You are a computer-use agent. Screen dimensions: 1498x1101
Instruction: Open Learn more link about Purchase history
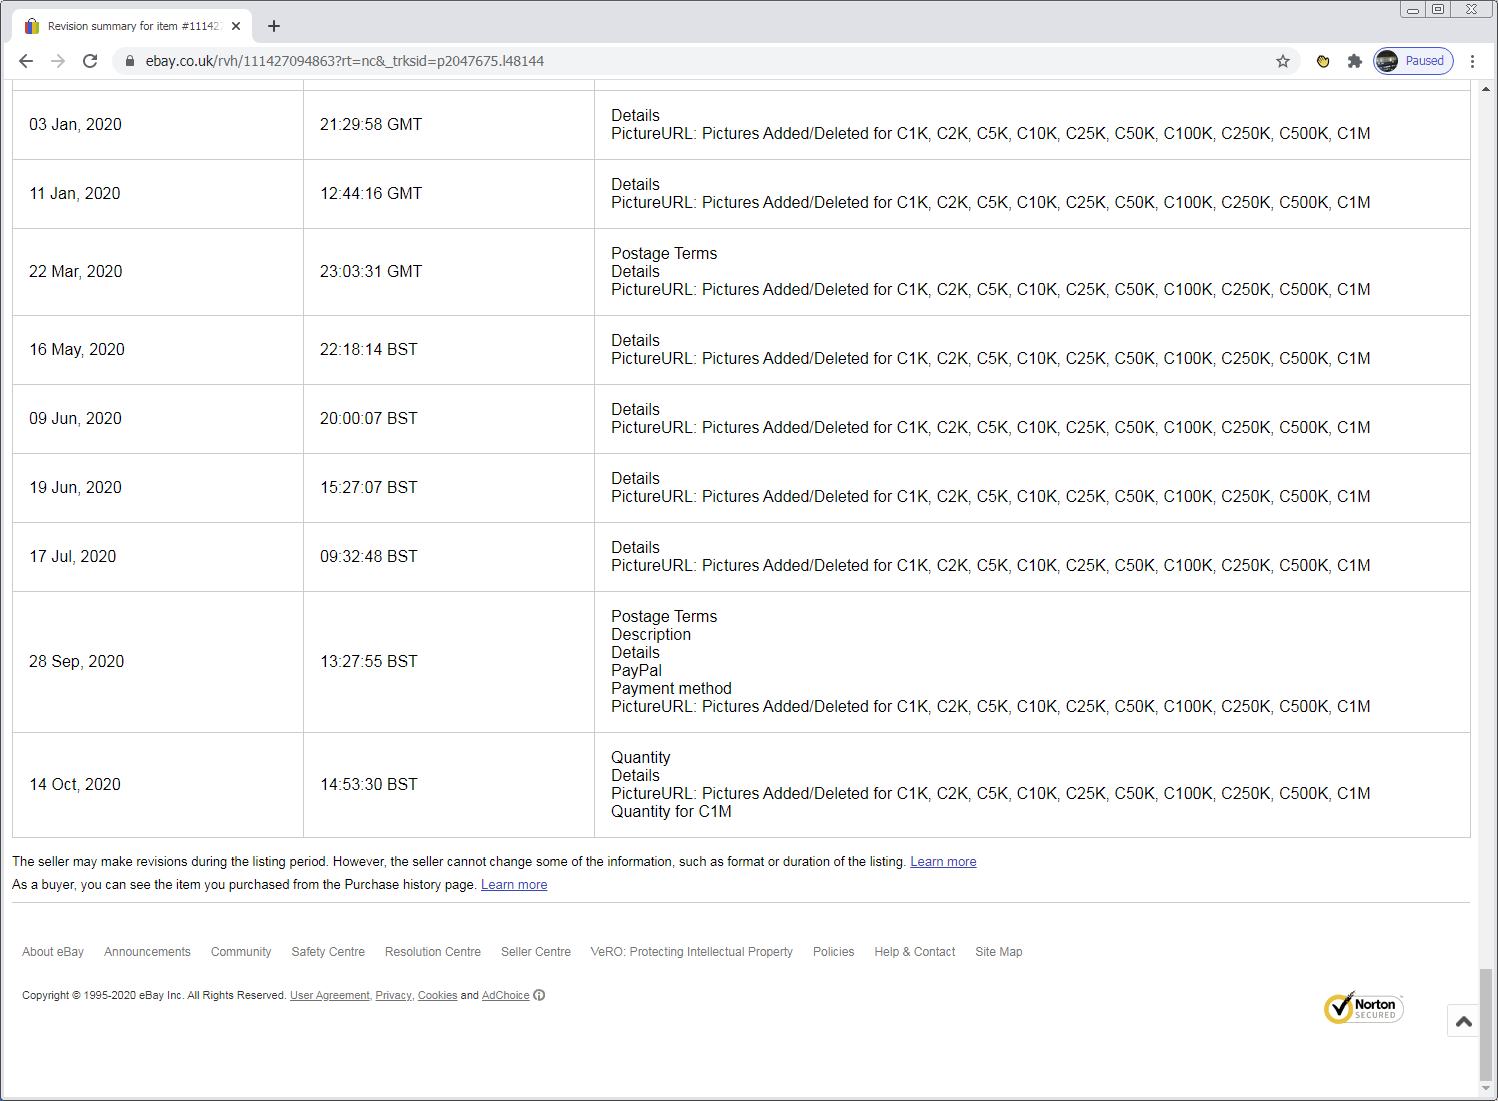coord(513,885)
